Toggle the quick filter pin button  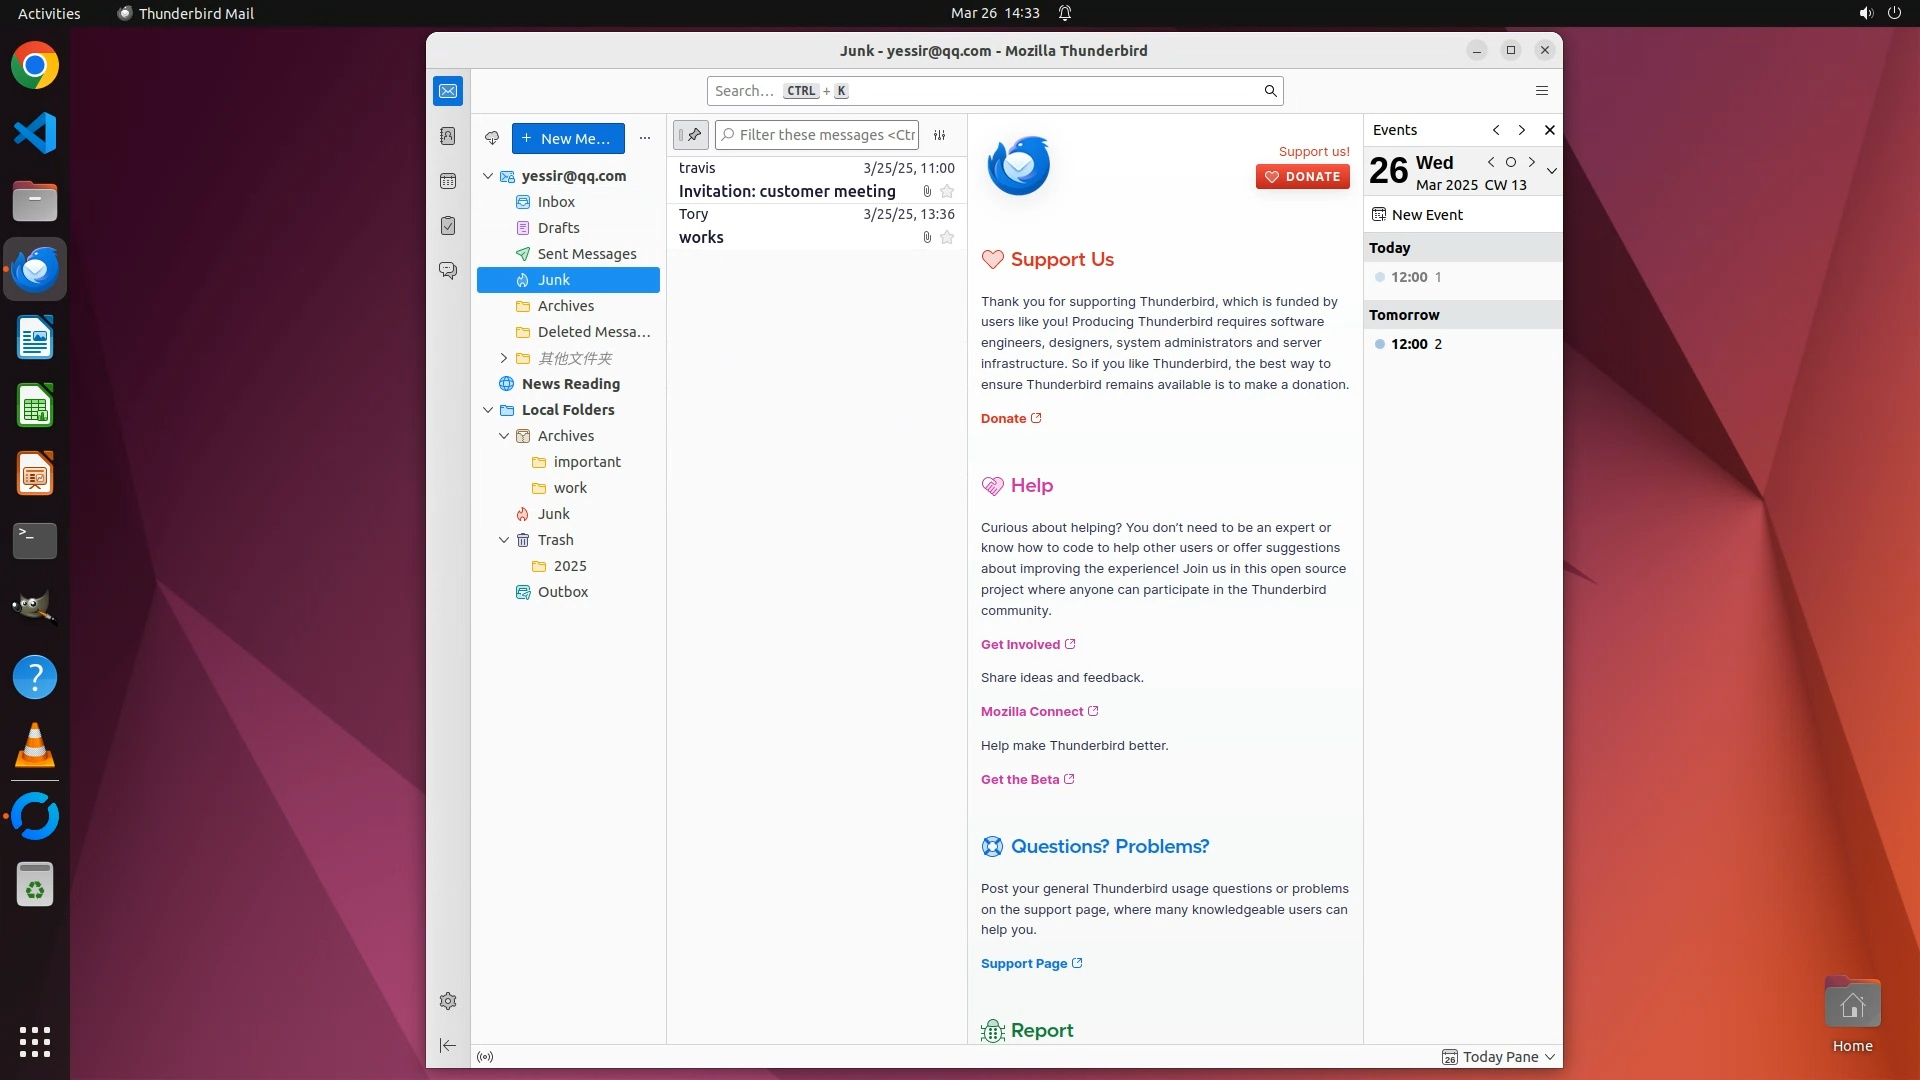(691, 135)
